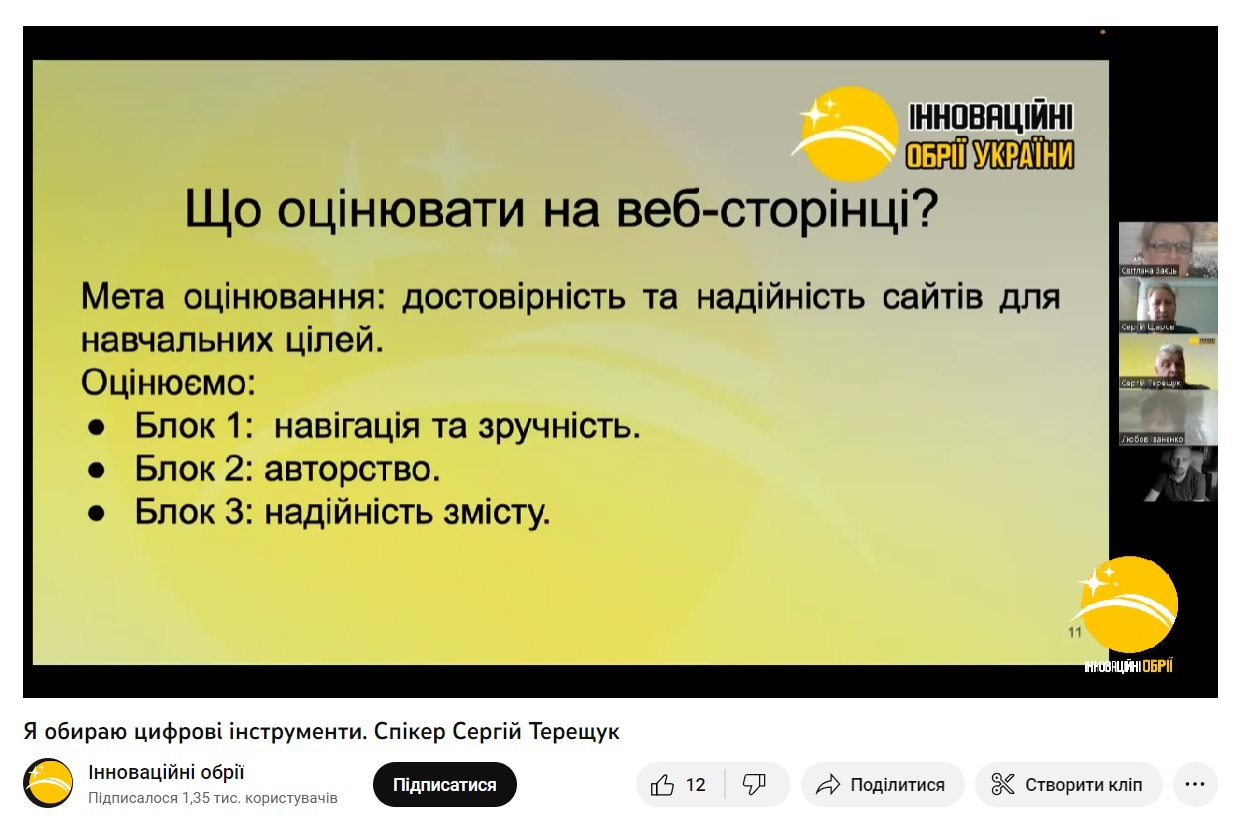Click the video player slide area
The width and height of the screenshot is (1235, 819).
570,362
